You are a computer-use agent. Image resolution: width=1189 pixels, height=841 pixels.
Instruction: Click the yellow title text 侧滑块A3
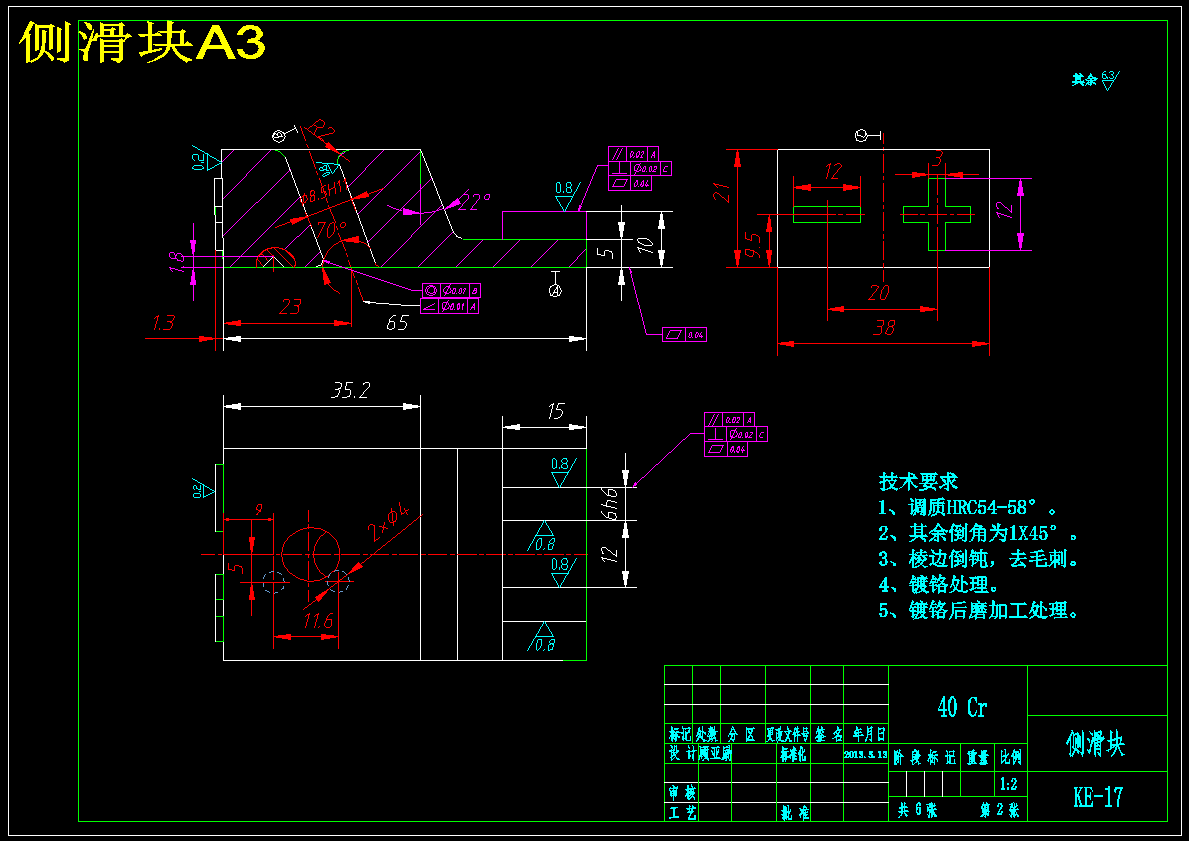click(x=143, y=42)
